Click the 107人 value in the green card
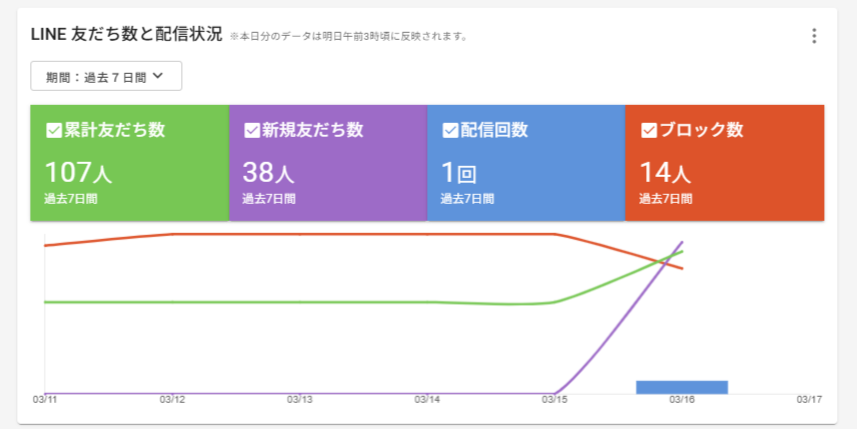Viewport: 857px width, 429px height. click(x=78, y=172)
